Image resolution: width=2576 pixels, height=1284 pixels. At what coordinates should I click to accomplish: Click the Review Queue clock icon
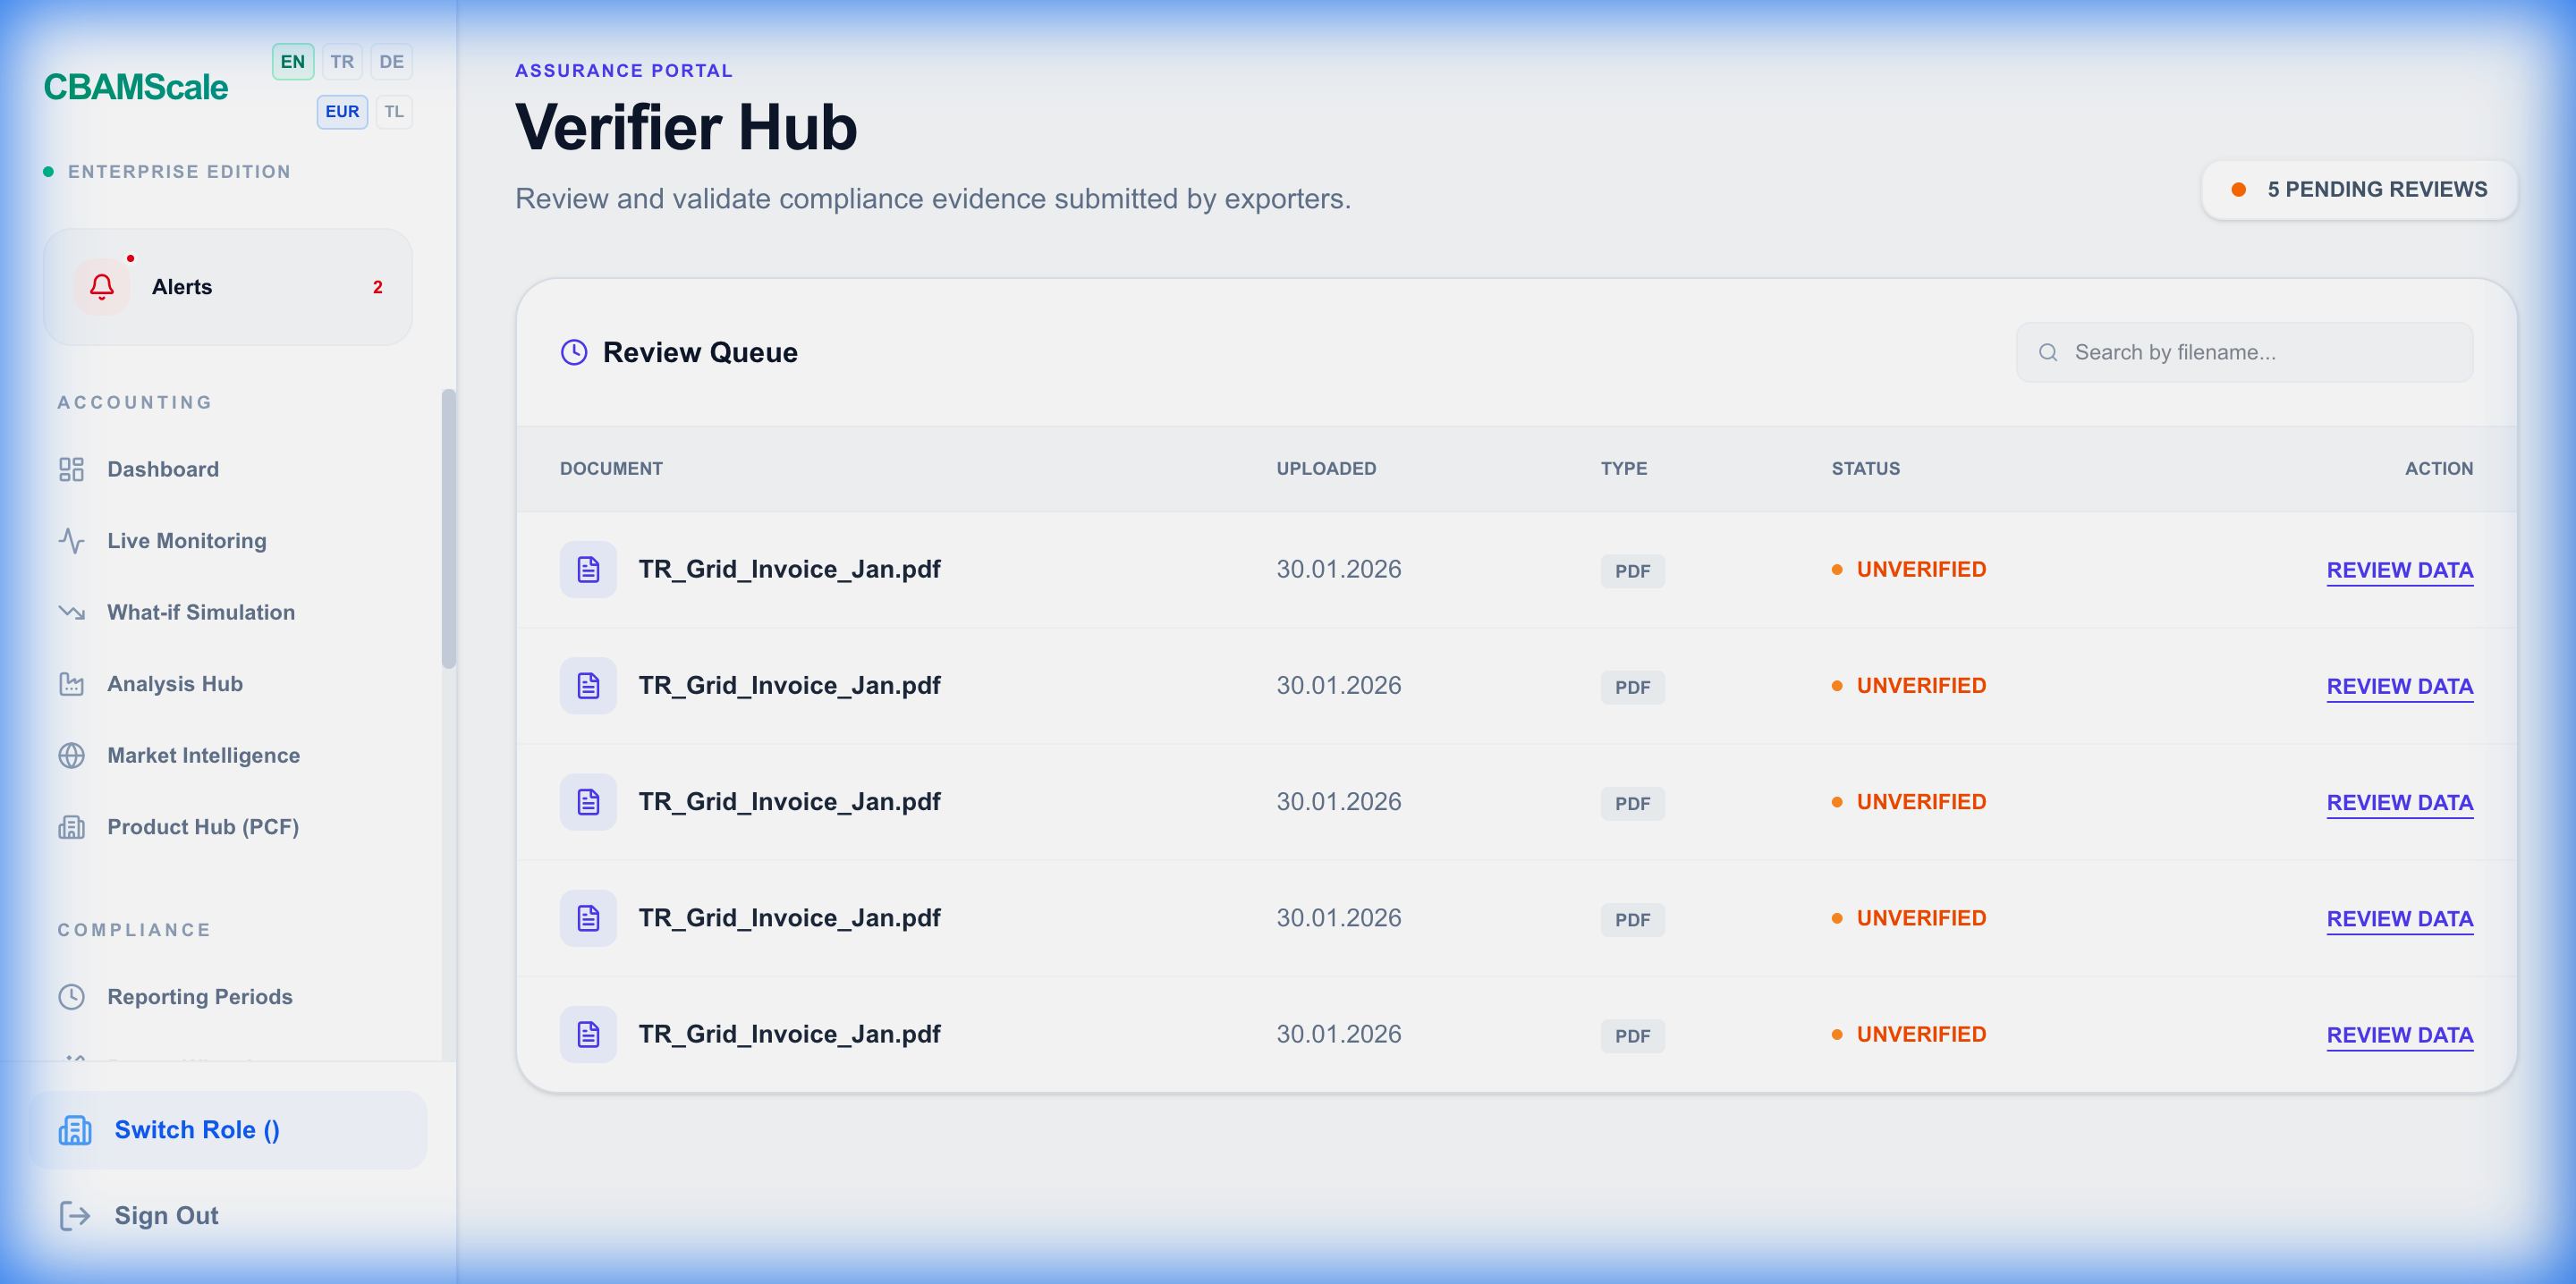pyautogui.click(x=574, y=352)
